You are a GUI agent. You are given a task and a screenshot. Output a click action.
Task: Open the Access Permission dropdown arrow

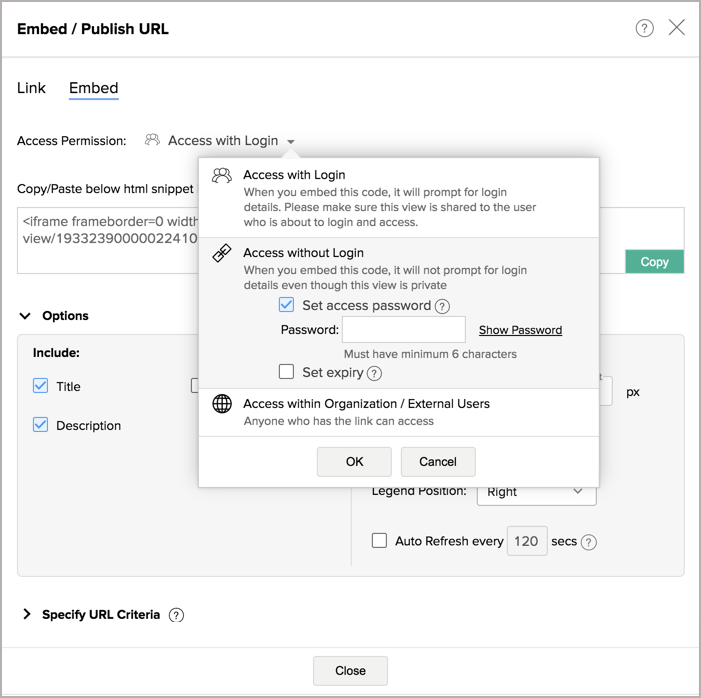click(x=290, y=142)
